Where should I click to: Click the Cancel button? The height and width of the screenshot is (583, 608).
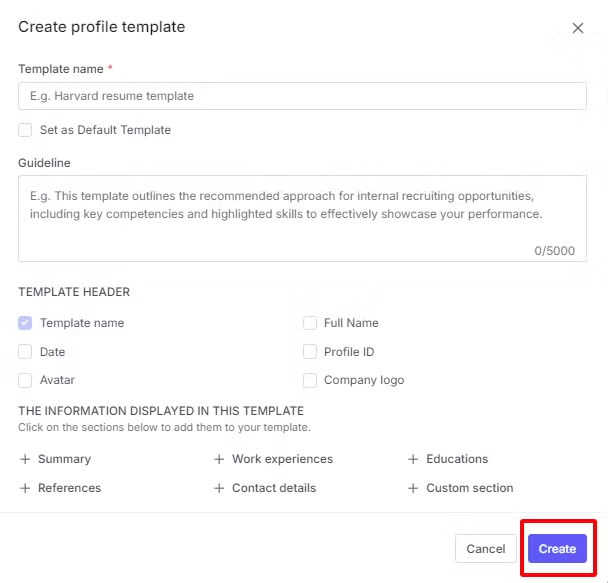click(x=485, y=549)
